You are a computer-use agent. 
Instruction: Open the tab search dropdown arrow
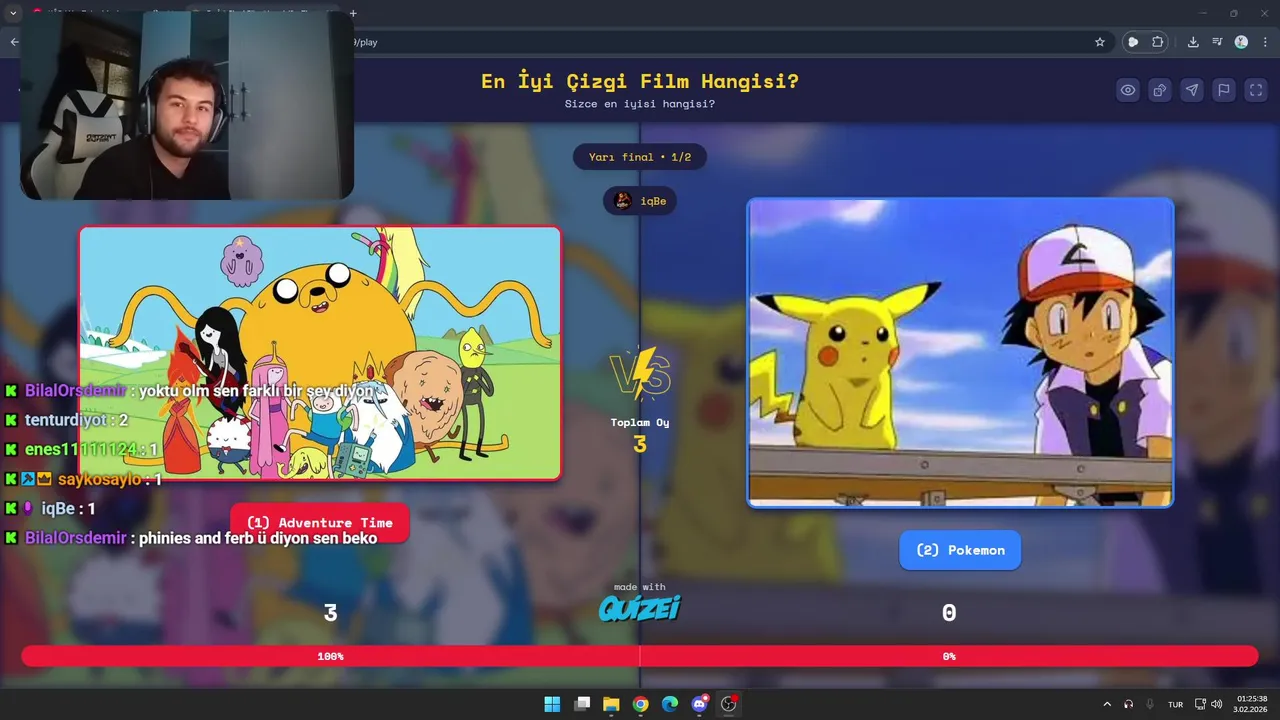(13, 13)
